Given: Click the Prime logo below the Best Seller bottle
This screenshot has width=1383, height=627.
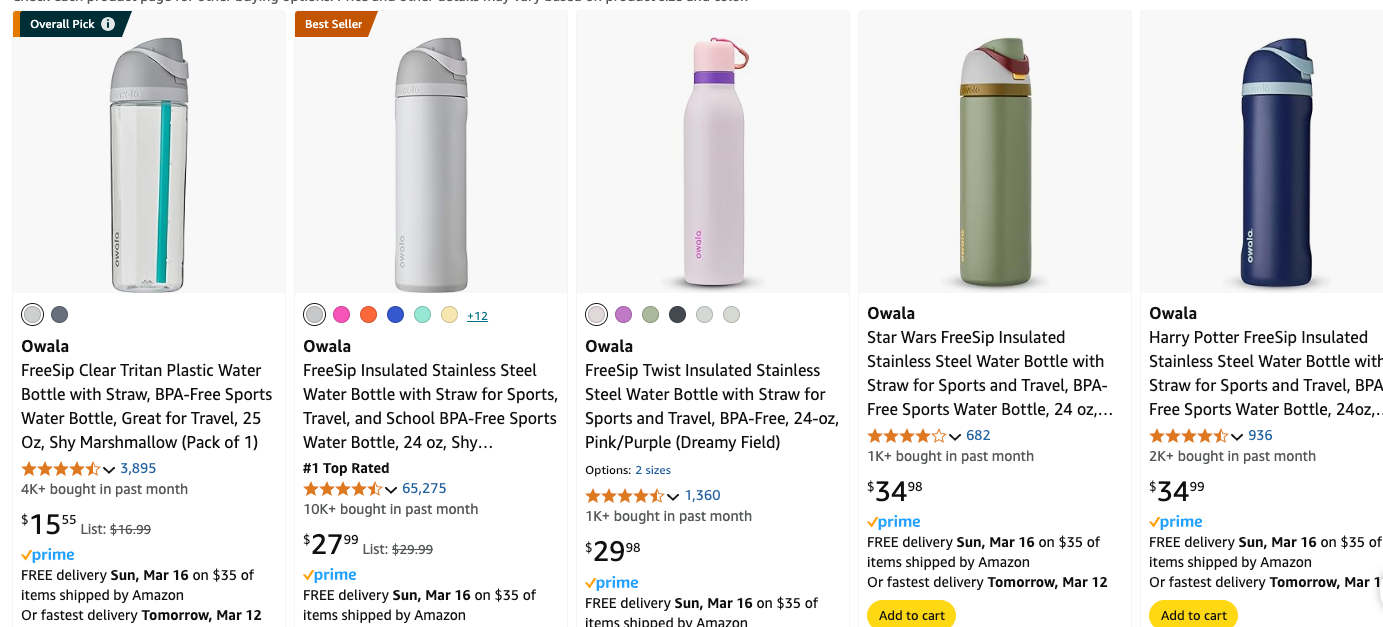Looking at the screenshot, I should tap(329, 574).
